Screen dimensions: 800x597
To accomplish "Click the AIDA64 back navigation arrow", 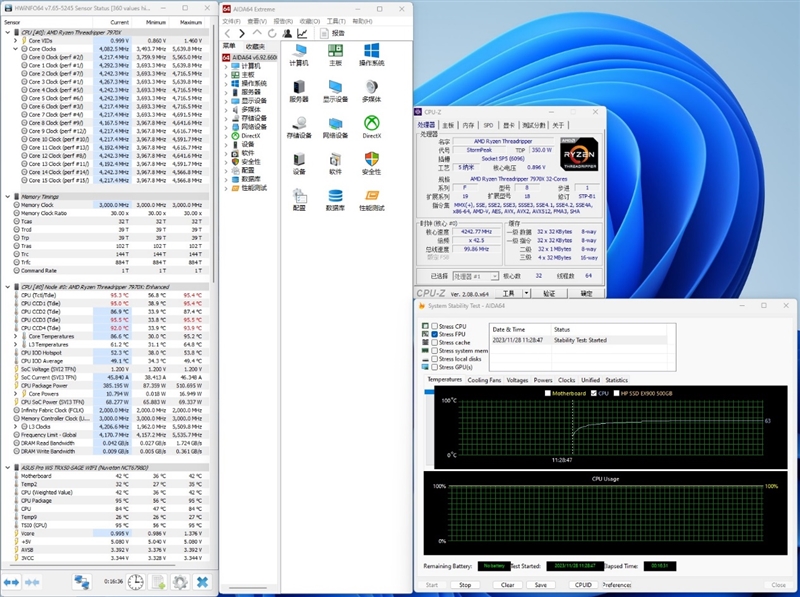I will point(228,33).
